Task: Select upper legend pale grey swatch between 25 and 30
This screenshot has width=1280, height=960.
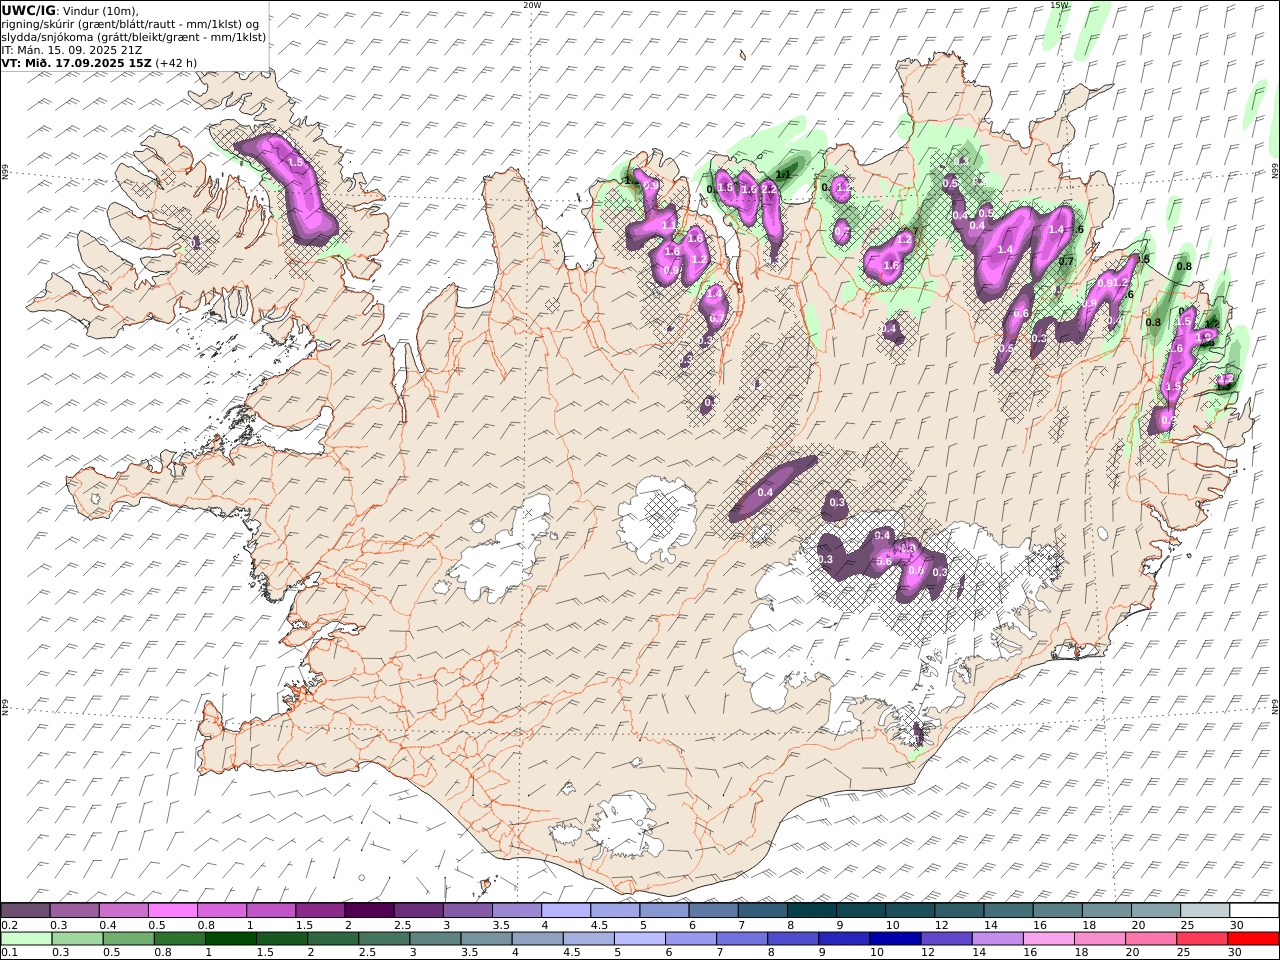Action: [1204, 911]
